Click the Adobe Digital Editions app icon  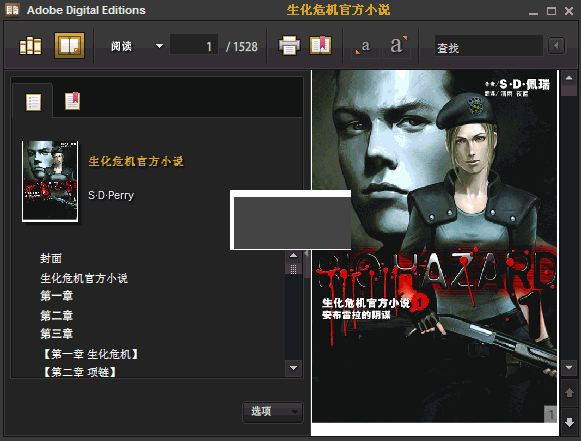[12, 10]
